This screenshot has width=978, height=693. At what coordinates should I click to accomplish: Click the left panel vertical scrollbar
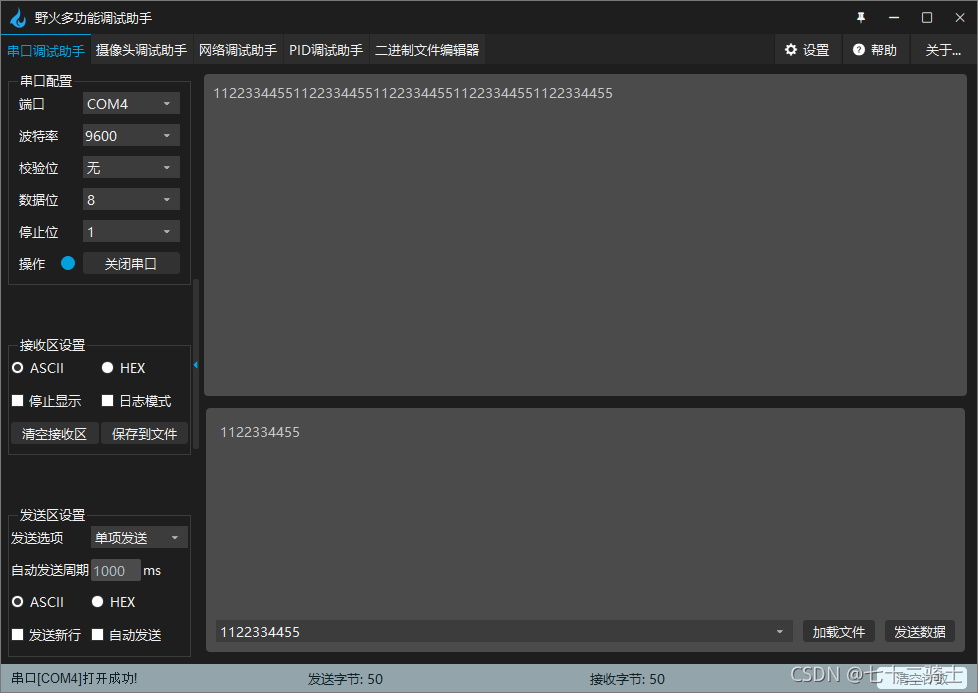coord(196,364)
